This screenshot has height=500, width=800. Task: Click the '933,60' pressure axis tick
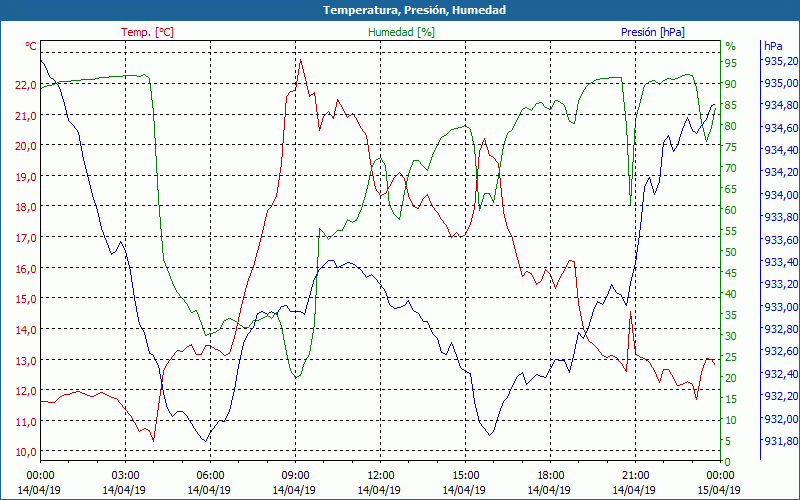pos(781,240)
